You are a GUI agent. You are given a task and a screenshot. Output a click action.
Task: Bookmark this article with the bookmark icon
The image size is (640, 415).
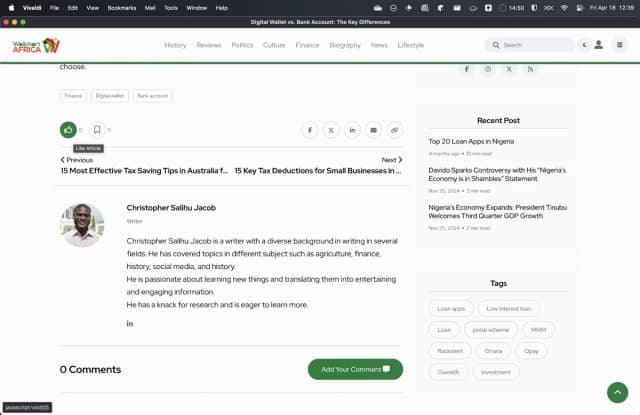coord(97,129)
